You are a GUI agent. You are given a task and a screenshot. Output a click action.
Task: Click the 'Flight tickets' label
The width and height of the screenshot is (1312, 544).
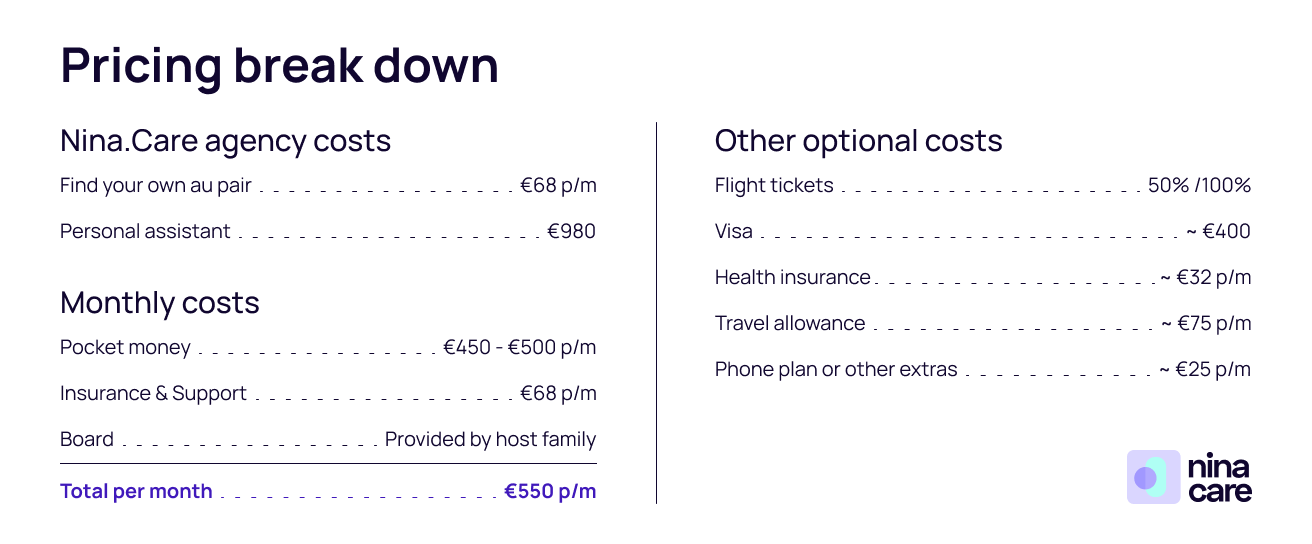coord(774,186)
